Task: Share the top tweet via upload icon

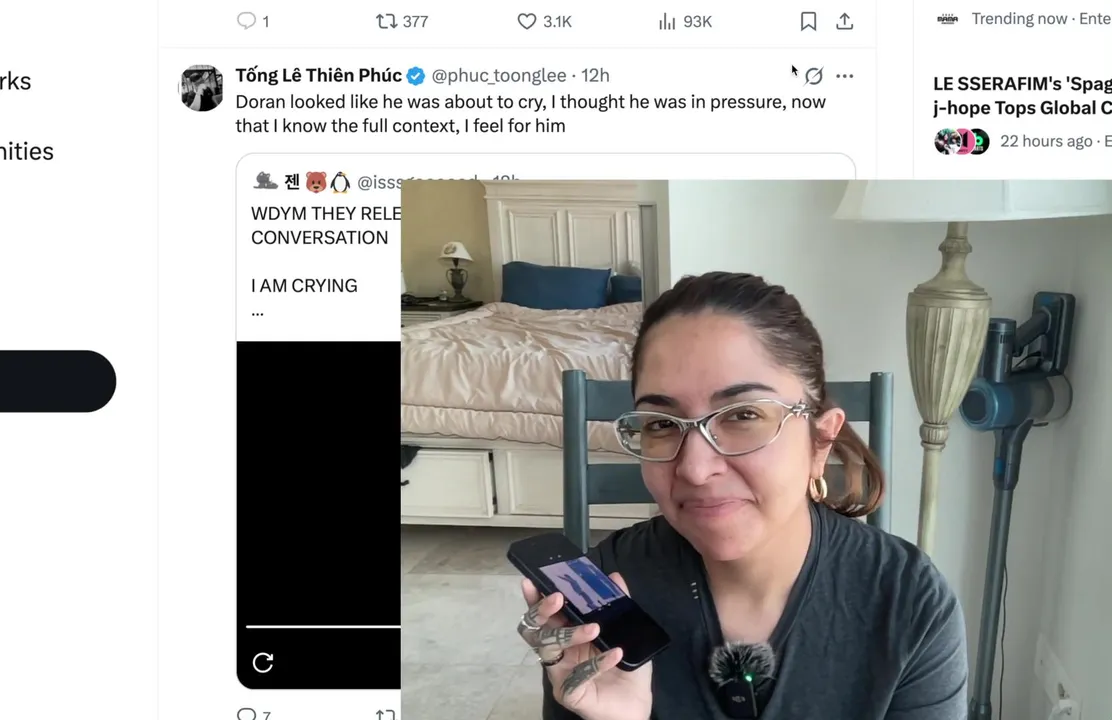Action: coord(845,21)
